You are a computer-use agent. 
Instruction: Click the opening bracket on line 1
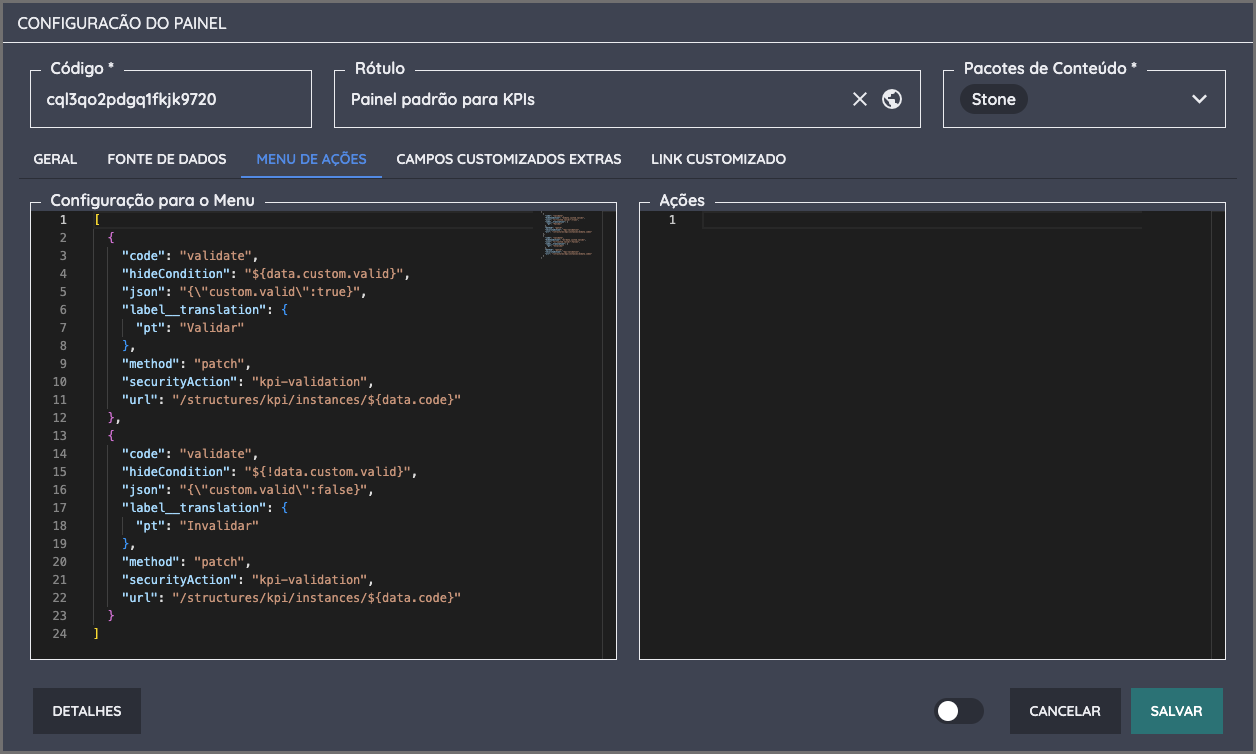96,220
